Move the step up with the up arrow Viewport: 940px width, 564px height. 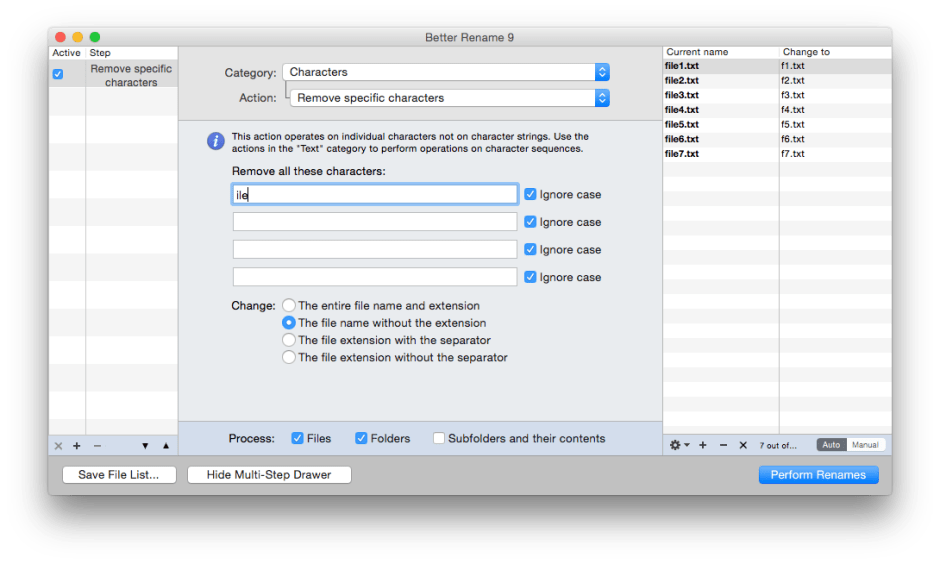[166, 446]
